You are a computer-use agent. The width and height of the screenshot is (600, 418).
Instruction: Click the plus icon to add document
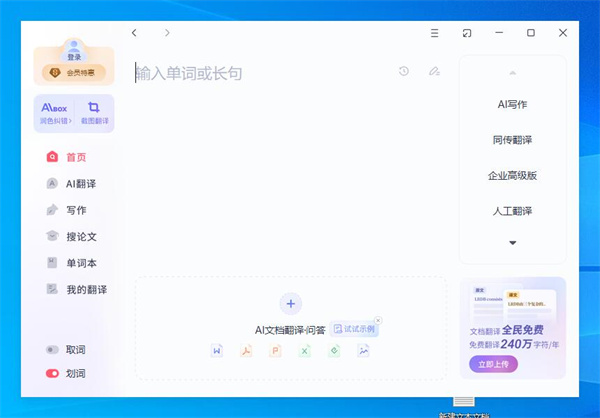click(x=290, y=303)
